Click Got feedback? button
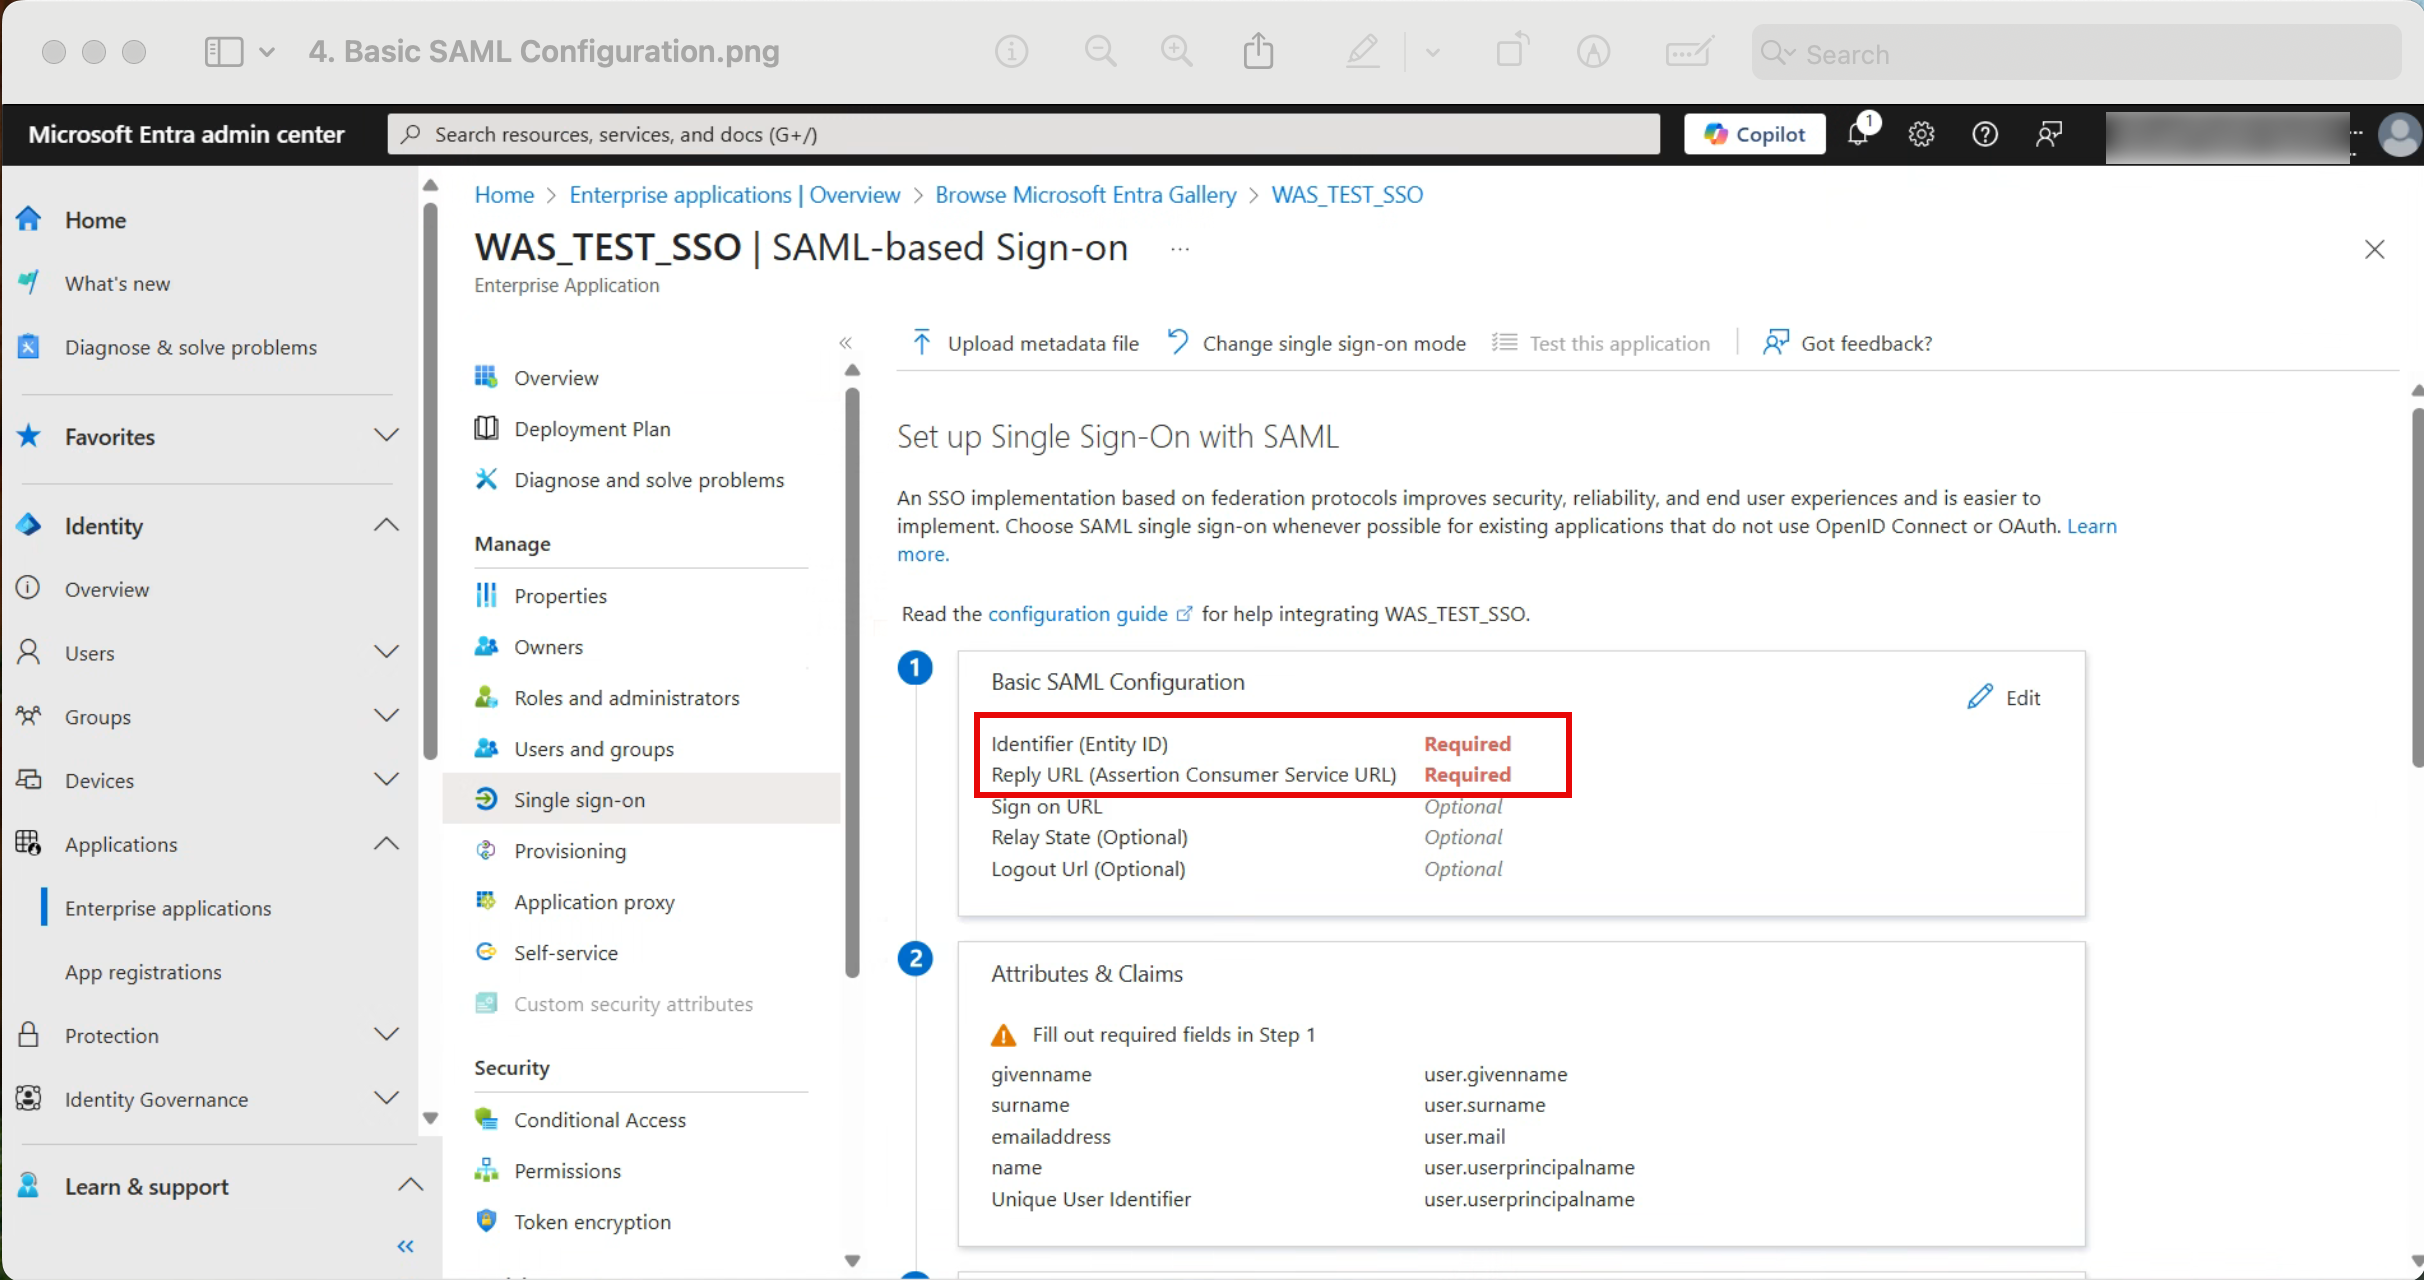The height and width of the screenshot is (1280, 2424). pos(1848,343)
